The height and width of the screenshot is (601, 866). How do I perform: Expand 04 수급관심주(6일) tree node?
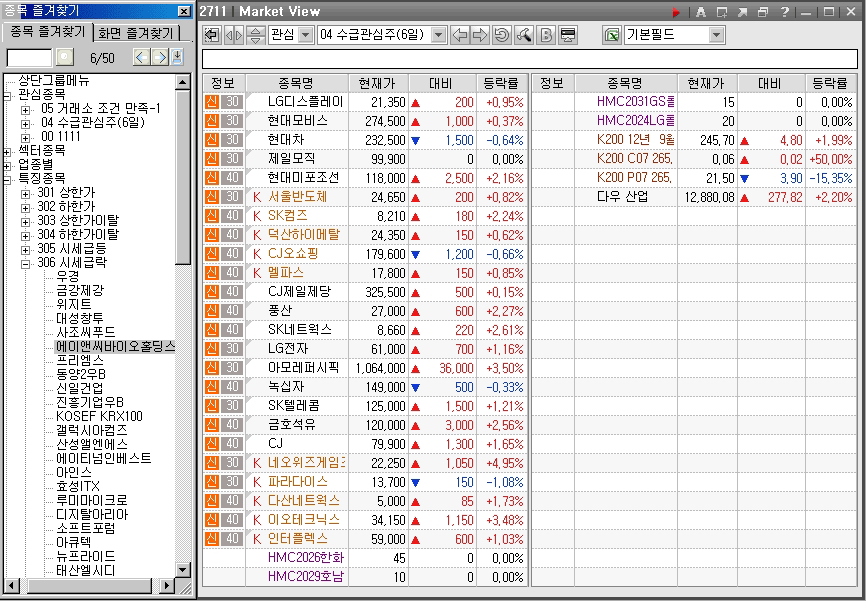click(25, 123)
